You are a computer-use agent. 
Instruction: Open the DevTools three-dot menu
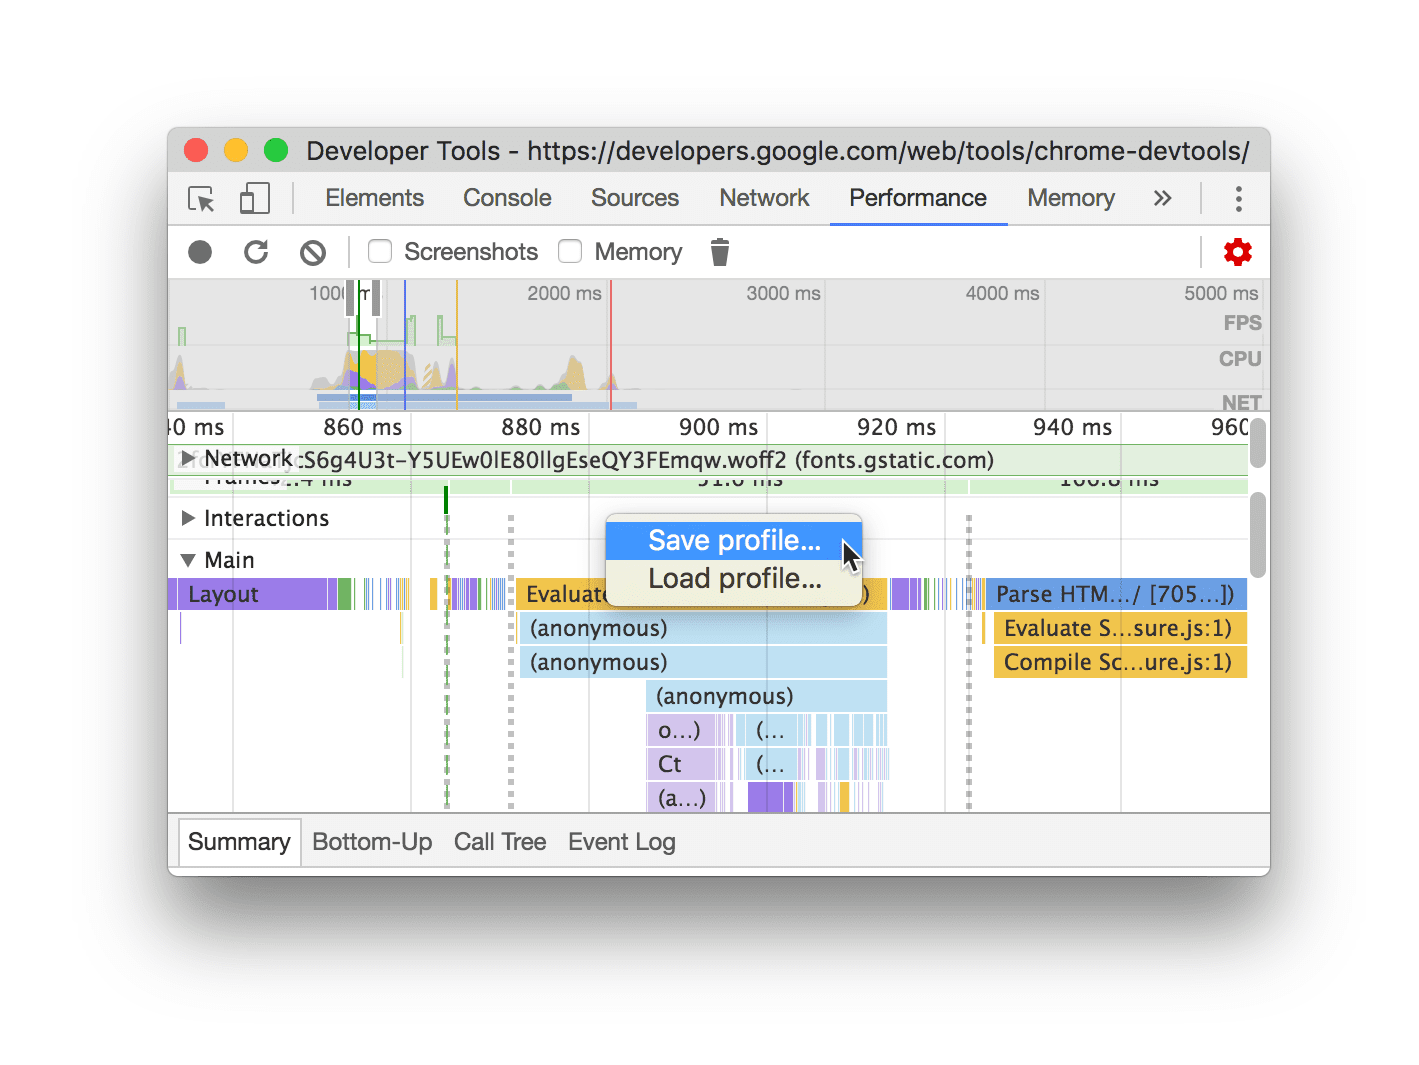(x=1238, y=199)
